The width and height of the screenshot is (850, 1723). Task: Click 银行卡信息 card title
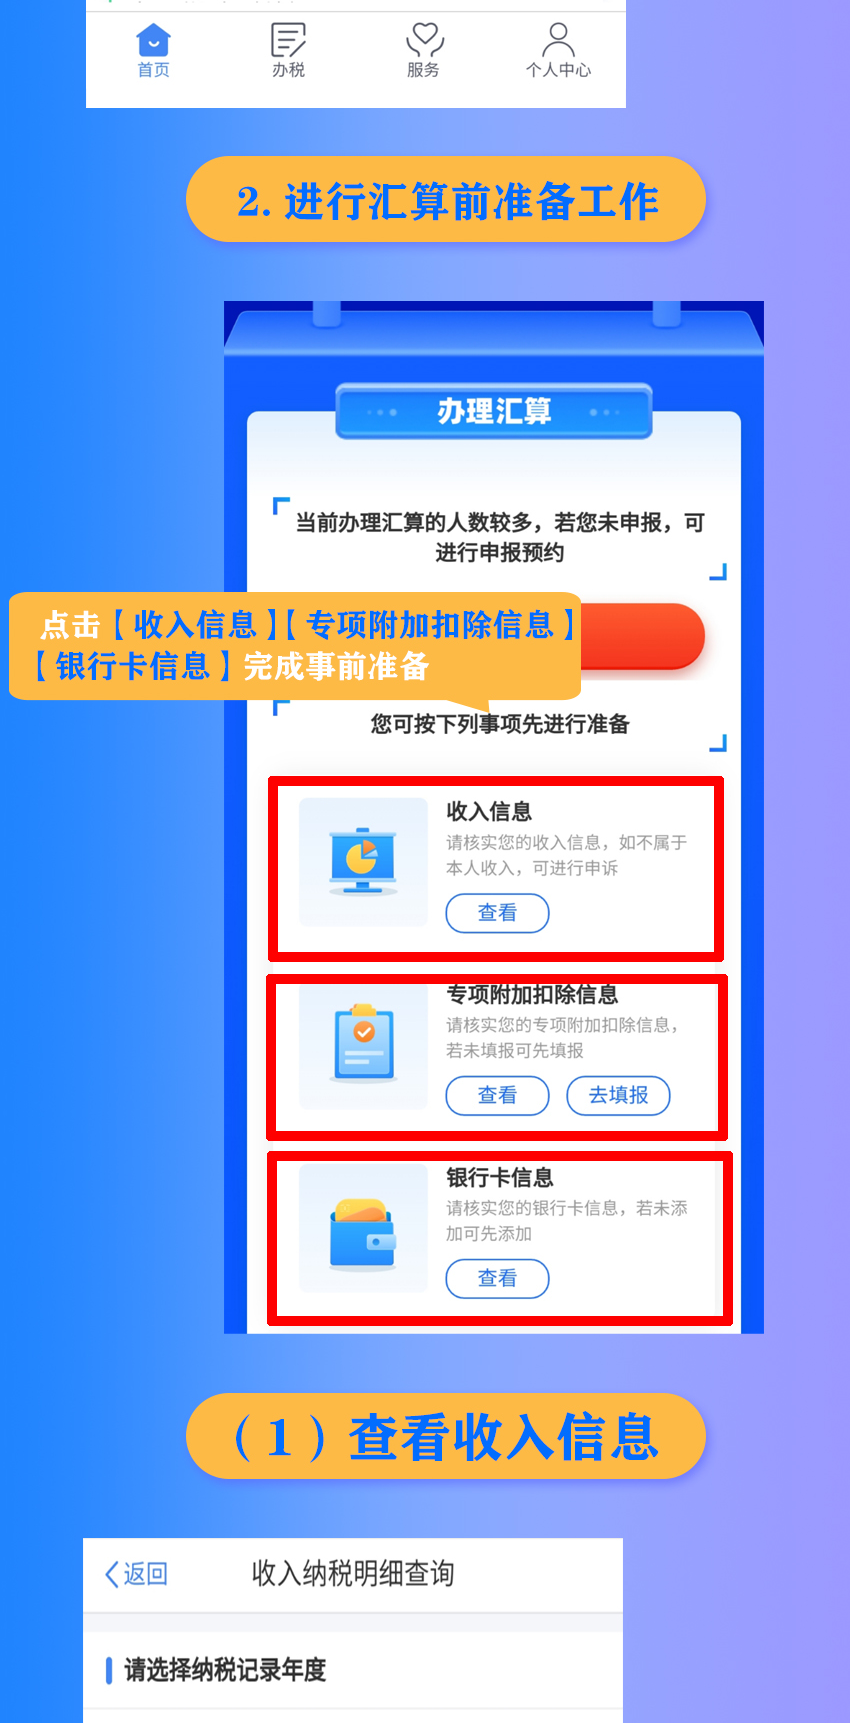click(x=500, y=1177)
